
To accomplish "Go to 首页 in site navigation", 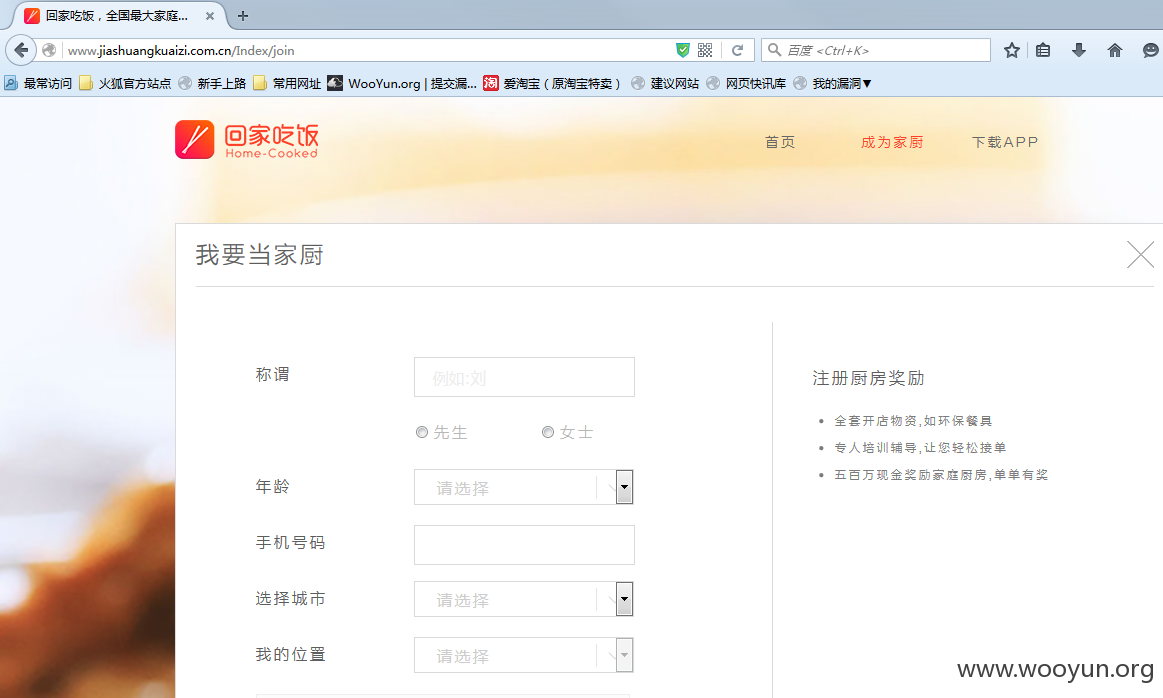I will tap(780, 142).
